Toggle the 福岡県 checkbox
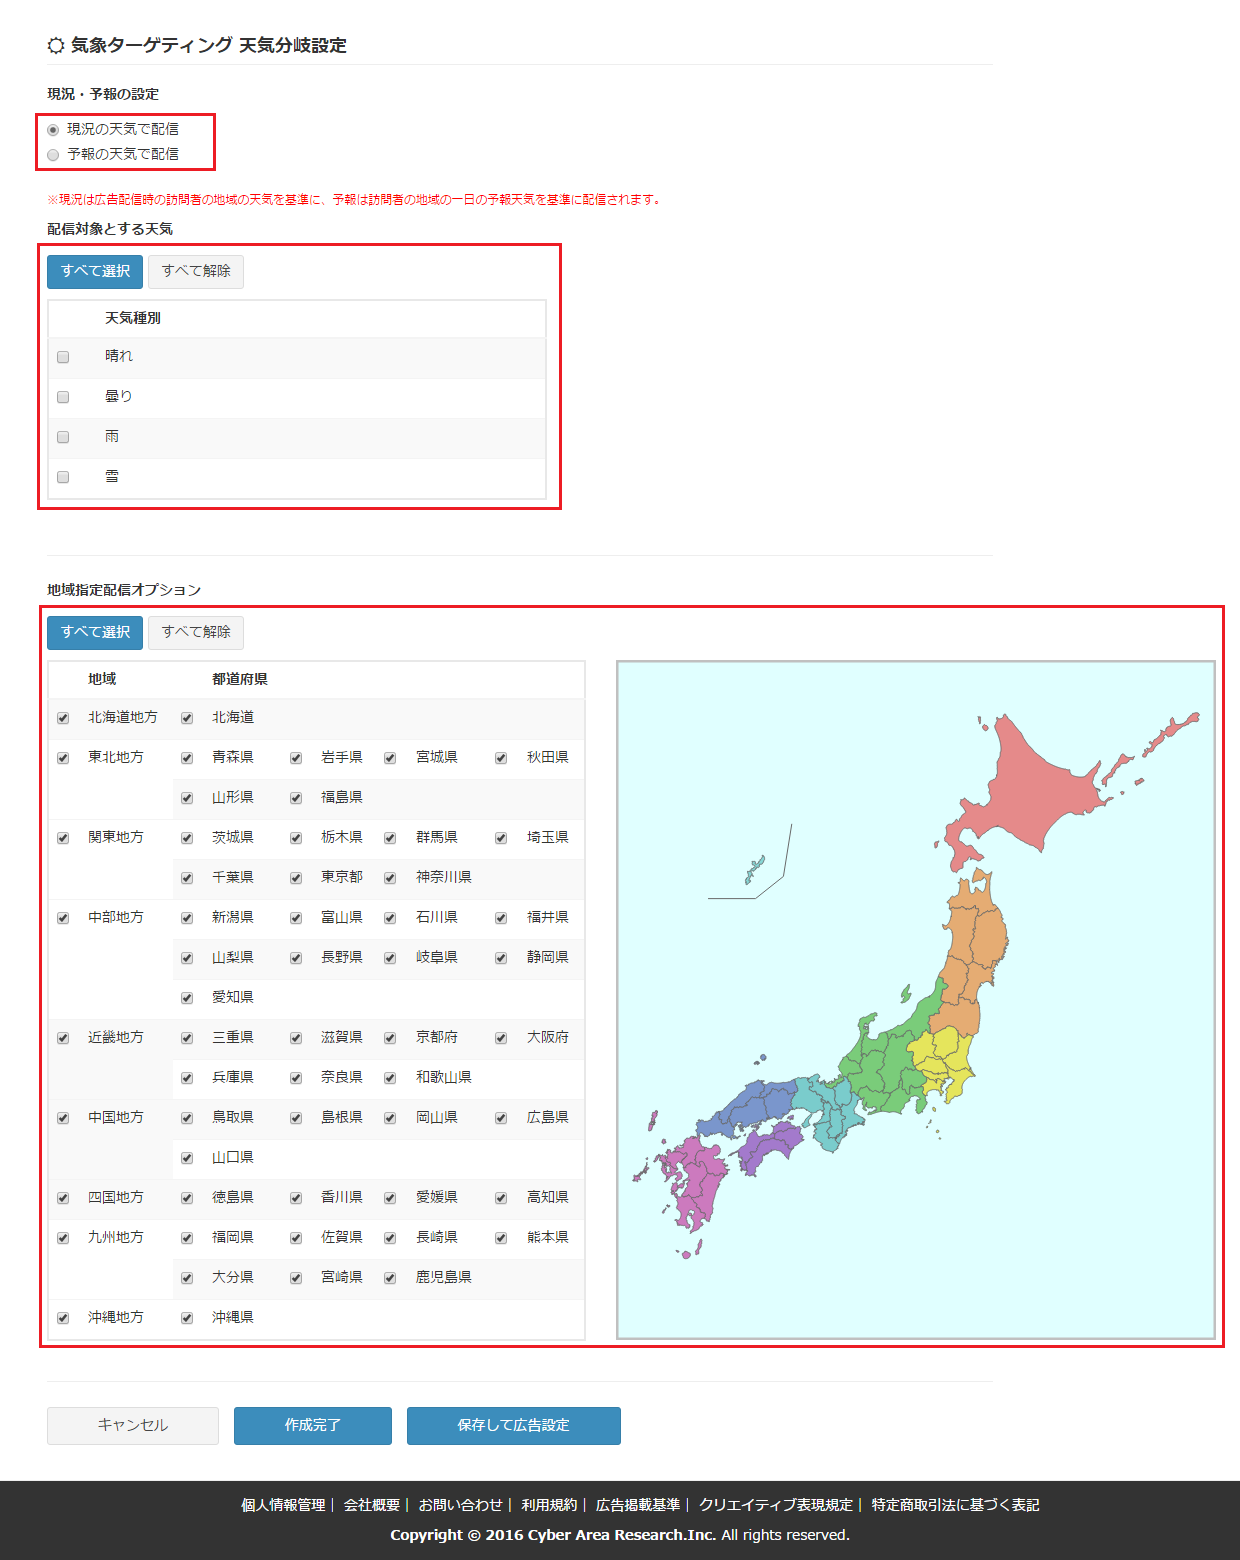This screenshot has height=1560, width=1240. pyautogui.click(x=187, y=1238)
